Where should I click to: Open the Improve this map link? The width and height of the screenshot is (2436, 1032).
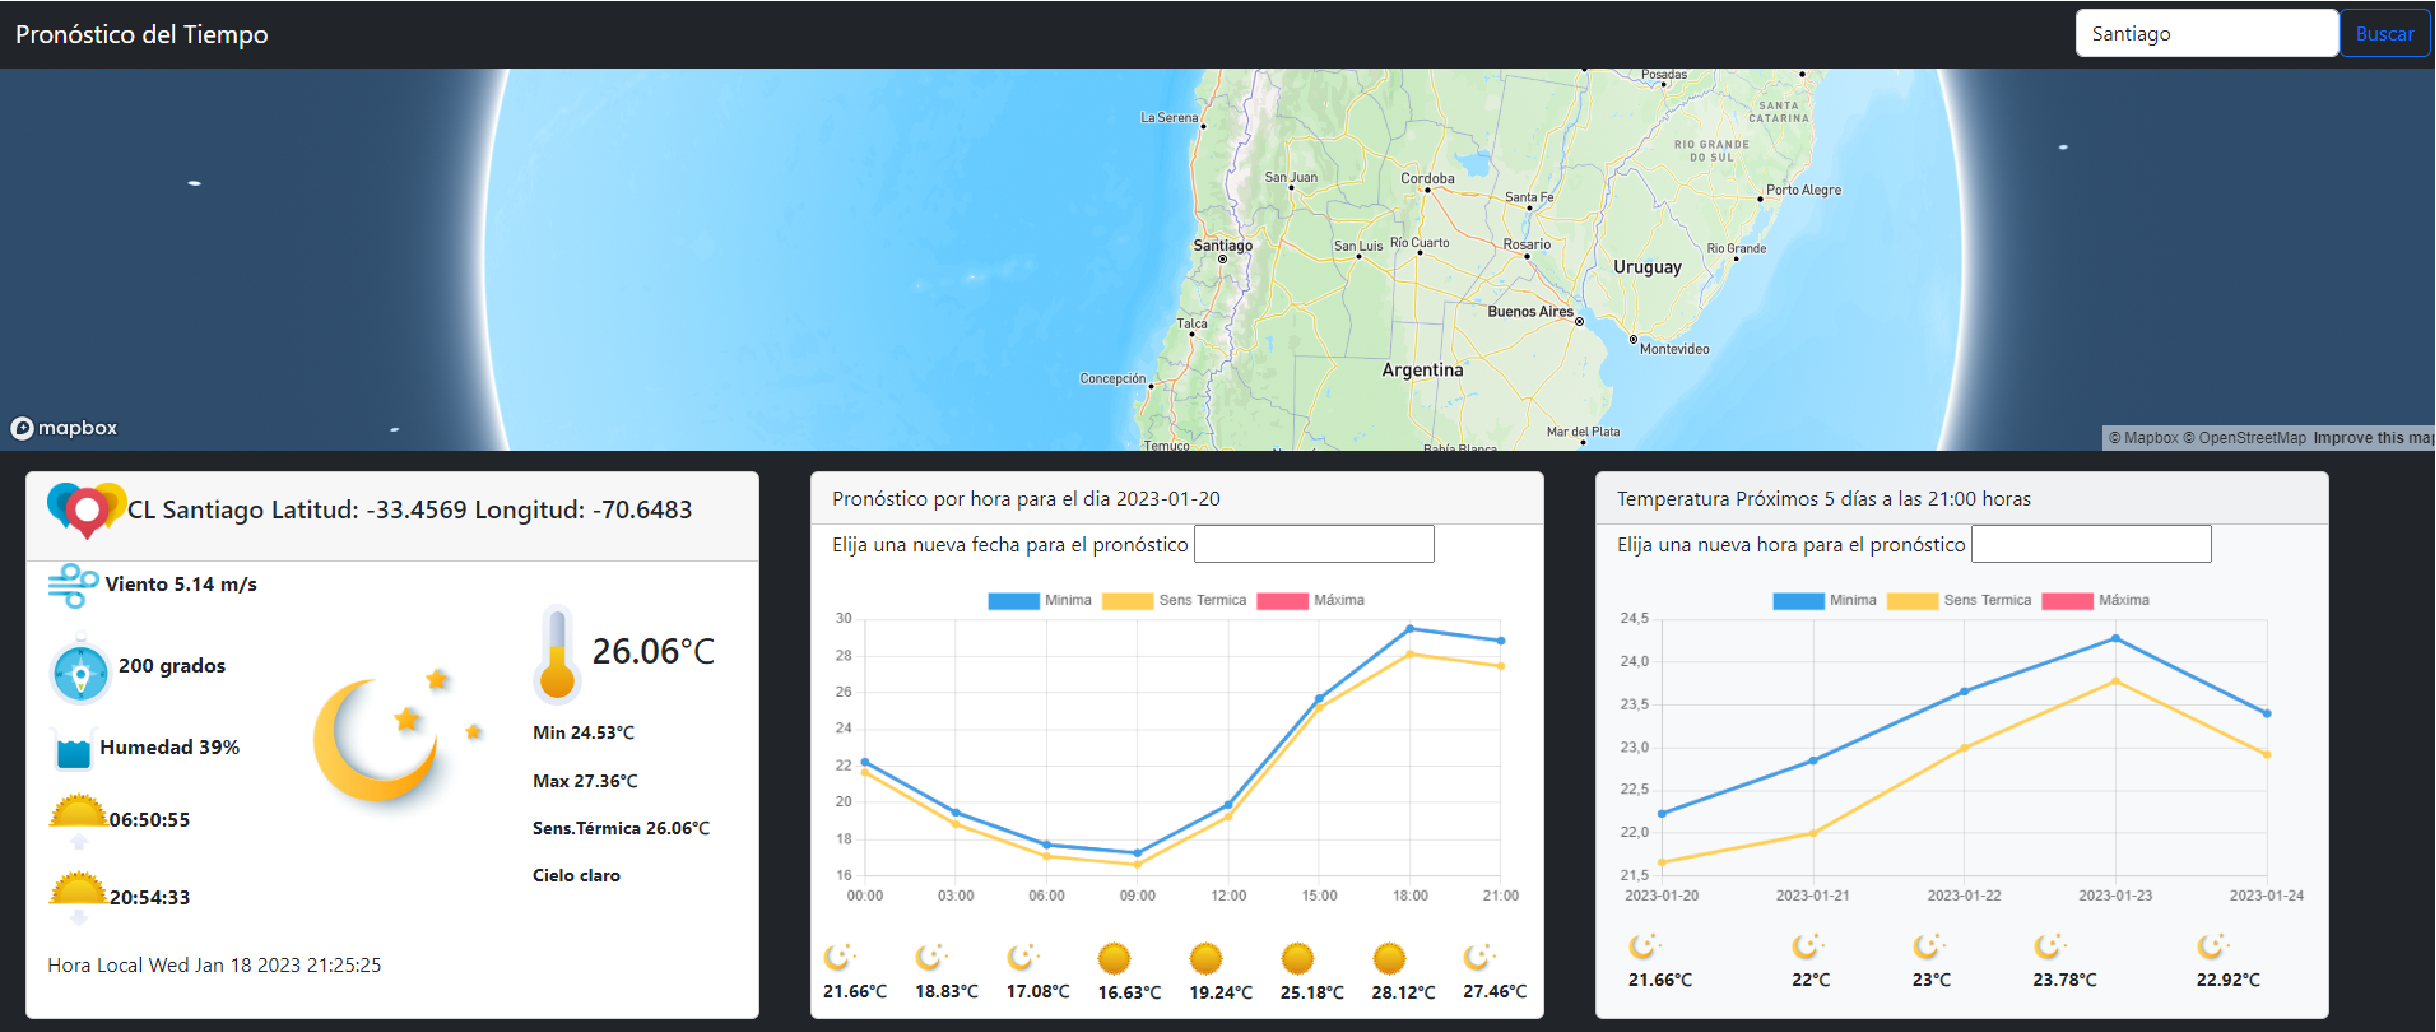pos(2373,438)
